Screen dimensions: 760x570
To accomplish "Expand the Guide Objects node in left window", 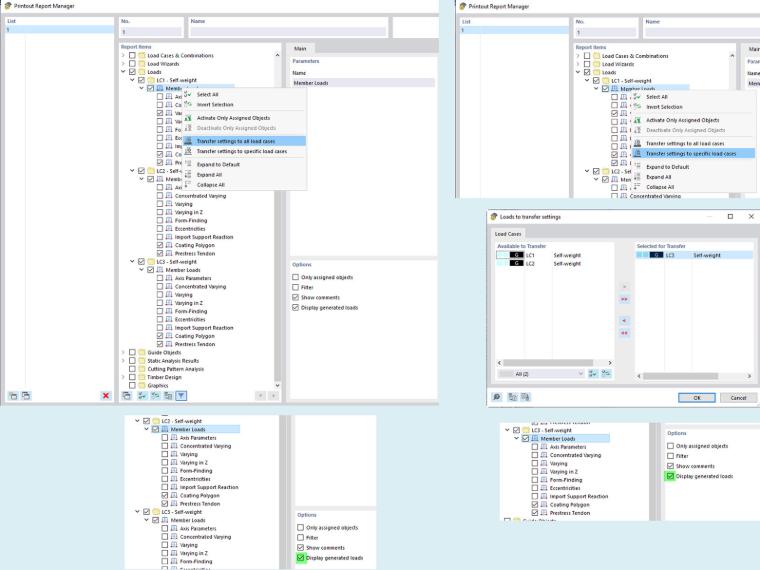I will pos(123,352).
